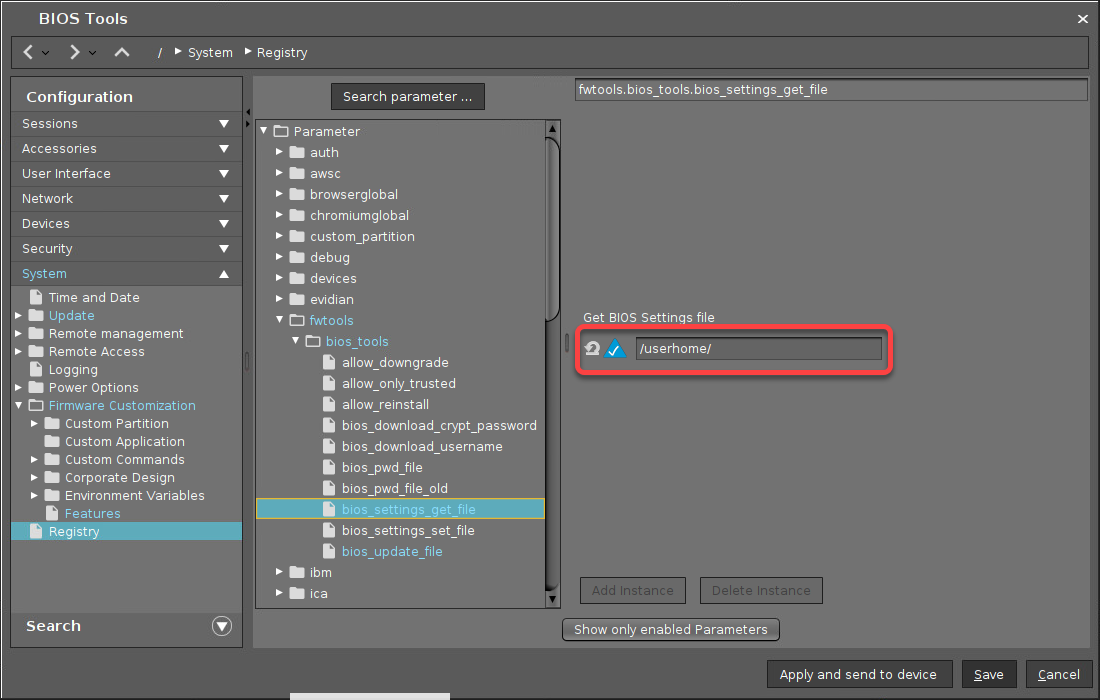This screenshot has width=1100, height=700.
Task: Expand the devices parameter folder
Action: coord(281,278)
